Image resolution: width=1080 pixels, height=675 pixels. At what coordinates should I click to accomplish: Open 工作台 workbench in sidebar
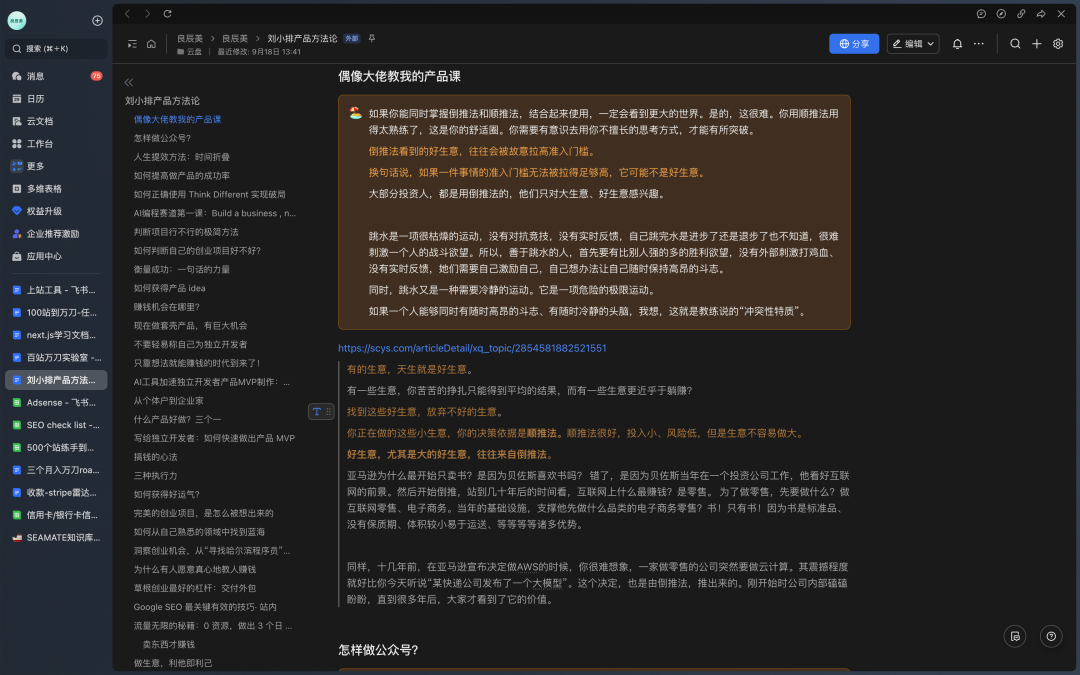click(56, 144)
